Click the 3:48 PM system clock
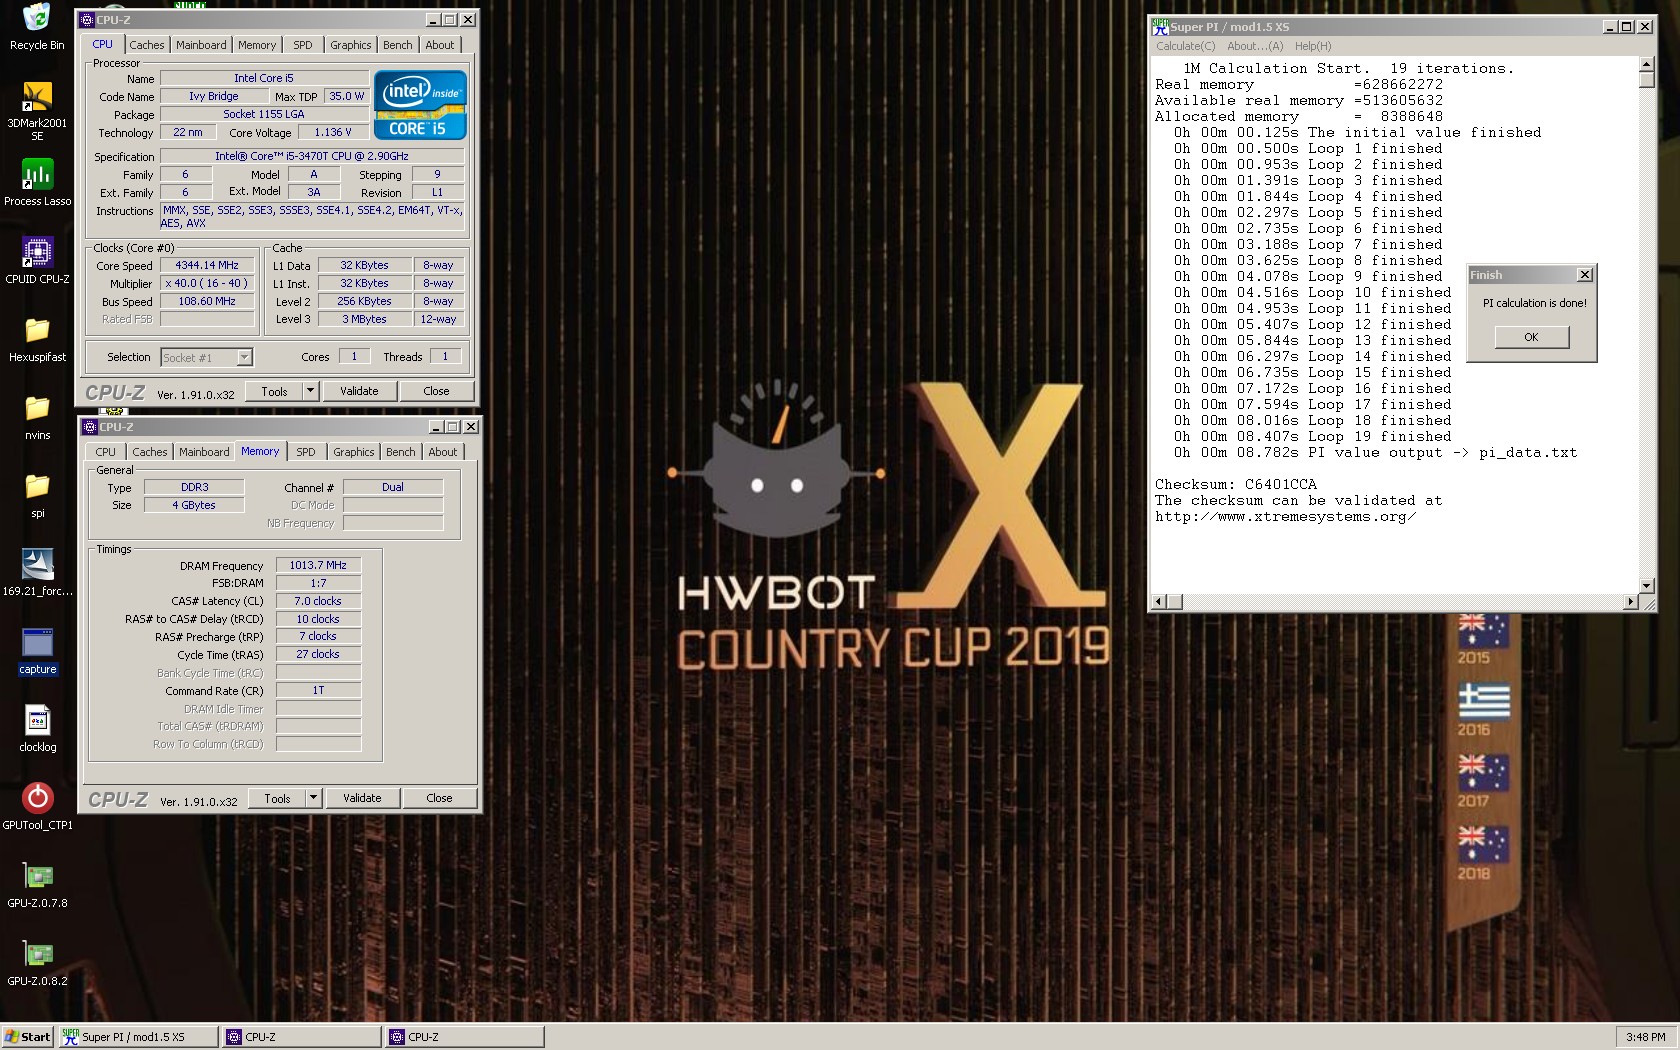The image size is (1680, 1050). [1645, 1037]
